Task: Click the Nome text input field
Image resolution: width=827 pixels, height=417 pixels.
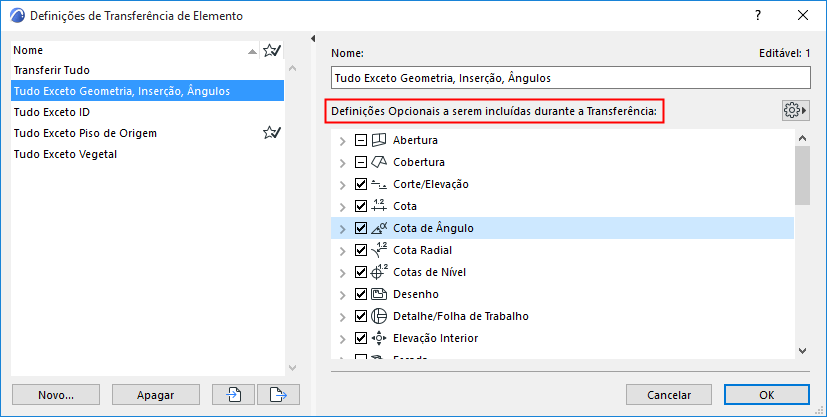Action: [570, 78]
